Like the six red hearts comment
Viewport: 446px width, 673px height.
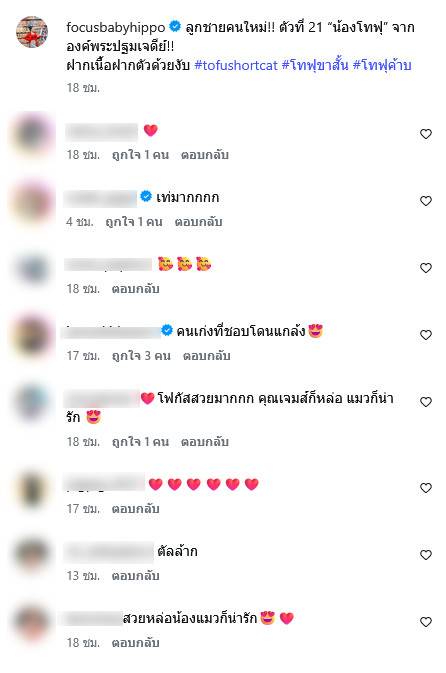(425, 488)
